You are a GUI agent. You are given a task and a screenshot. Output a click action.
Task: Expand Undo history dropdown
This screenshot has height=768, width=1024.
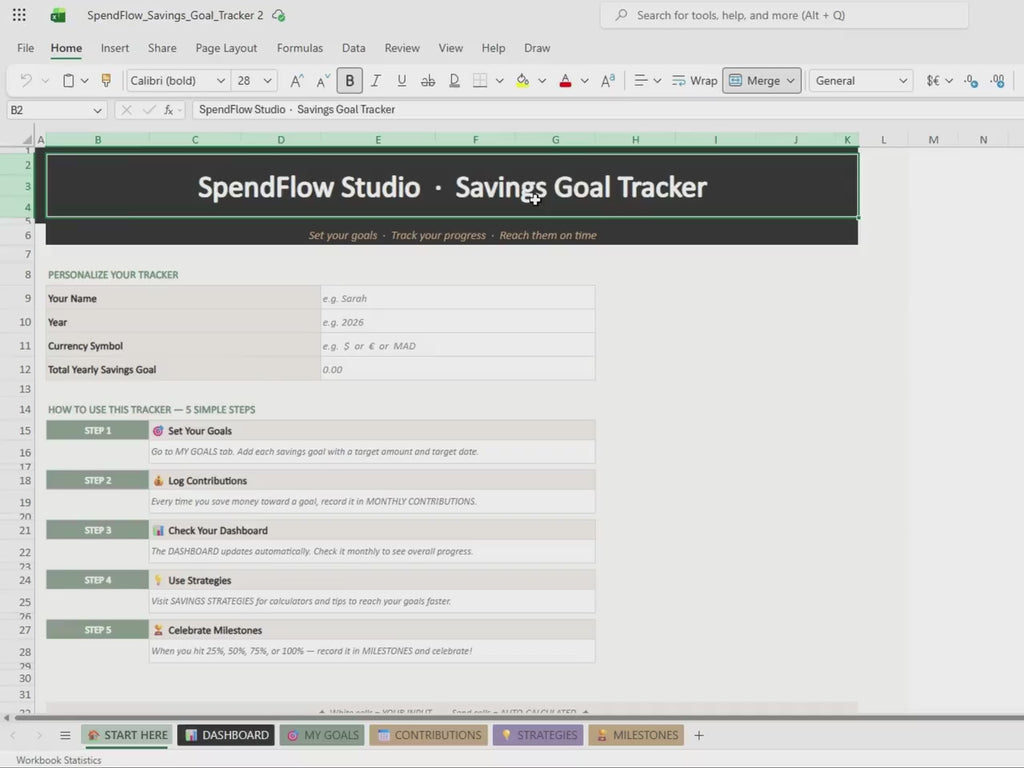[45, 80]
